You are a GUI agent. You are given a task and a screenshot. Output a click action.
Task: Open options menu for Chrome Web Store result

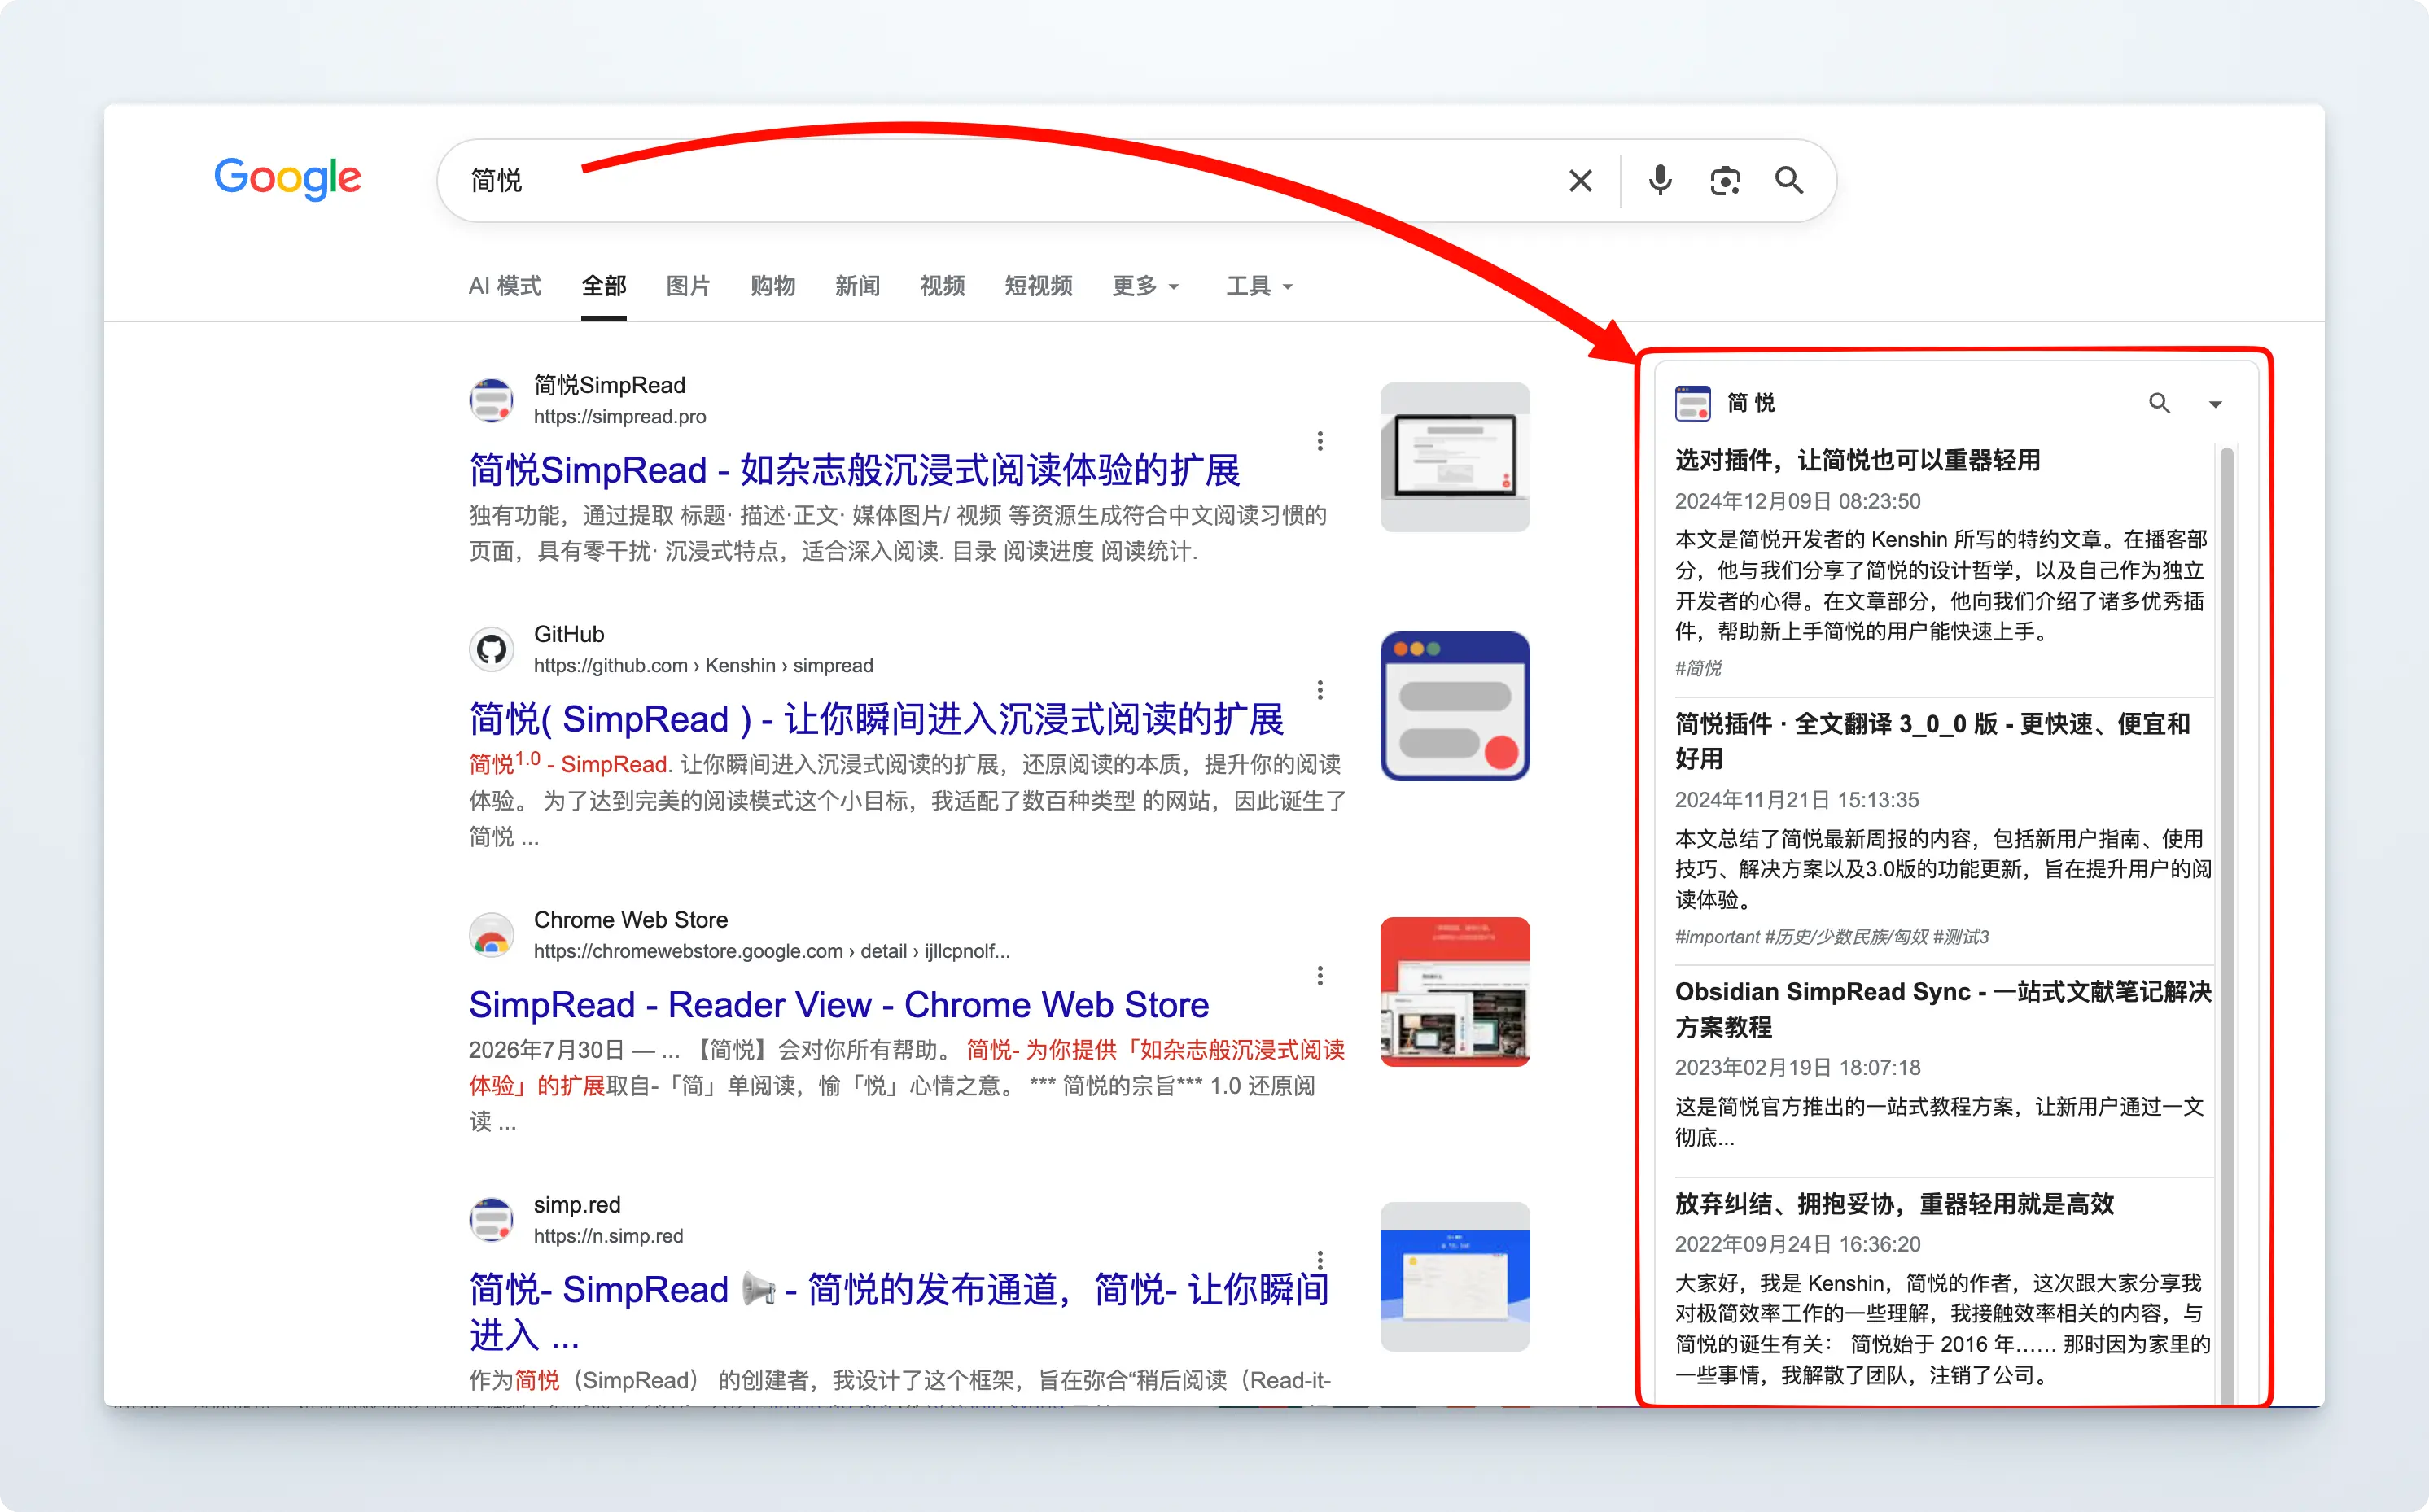[1320, 976]
